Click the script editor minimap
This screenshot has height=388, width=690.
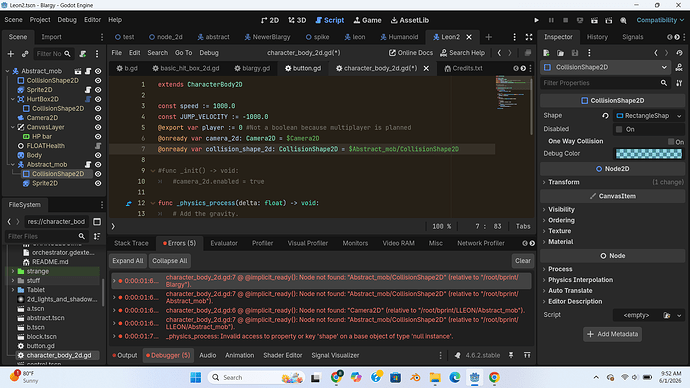tap(513, 93)
